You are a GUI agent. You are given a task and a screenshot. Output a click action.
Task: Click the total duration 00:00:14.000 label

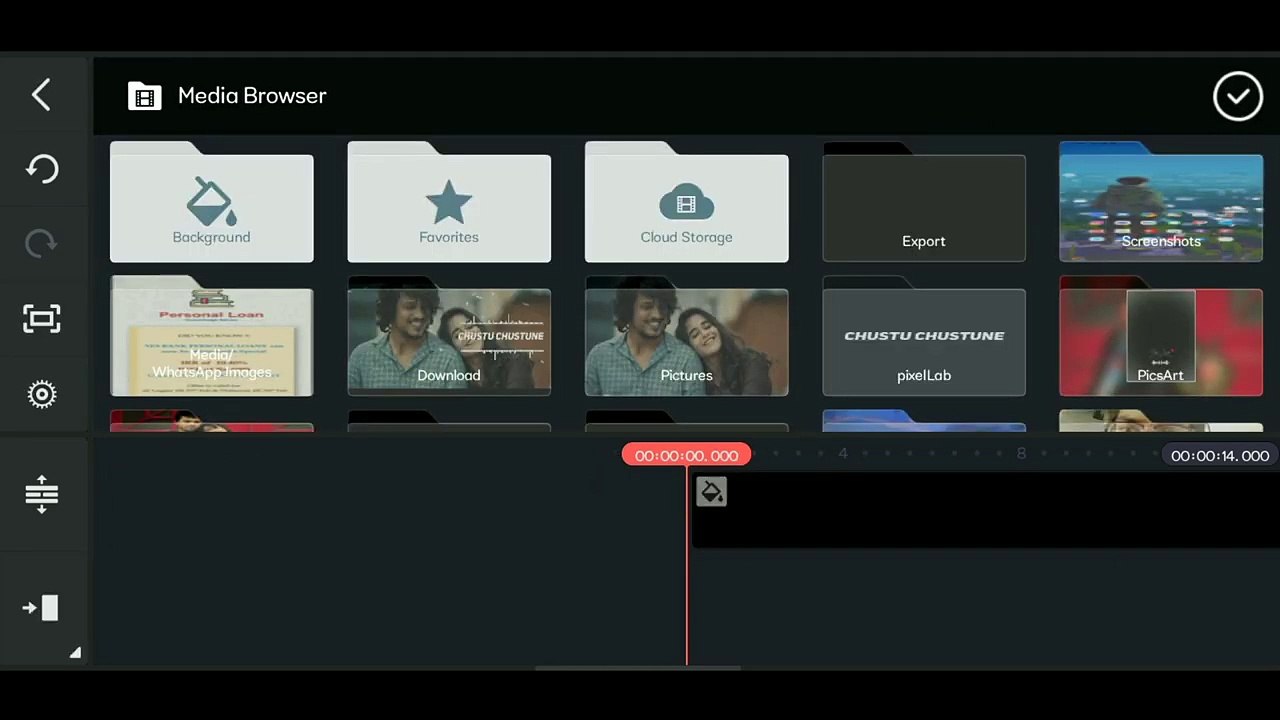(x=1220, y=455)
